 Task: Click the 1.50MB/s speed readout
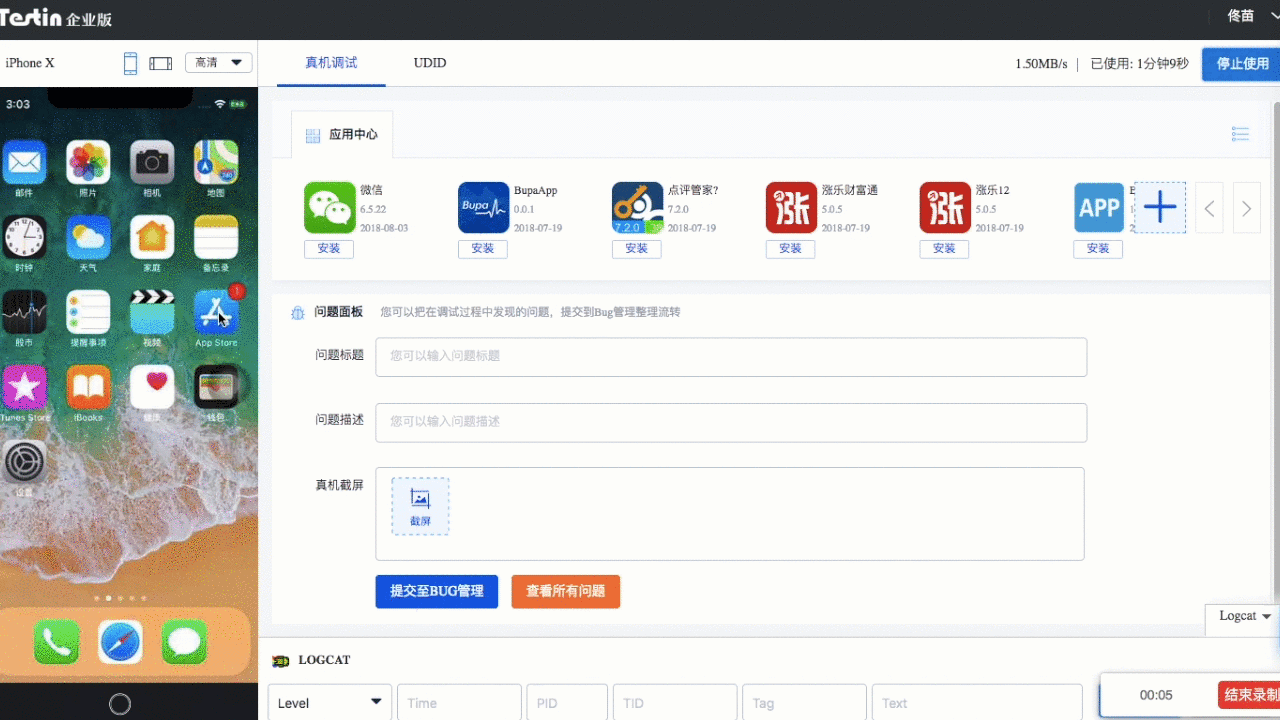[x=1041, y=64]
